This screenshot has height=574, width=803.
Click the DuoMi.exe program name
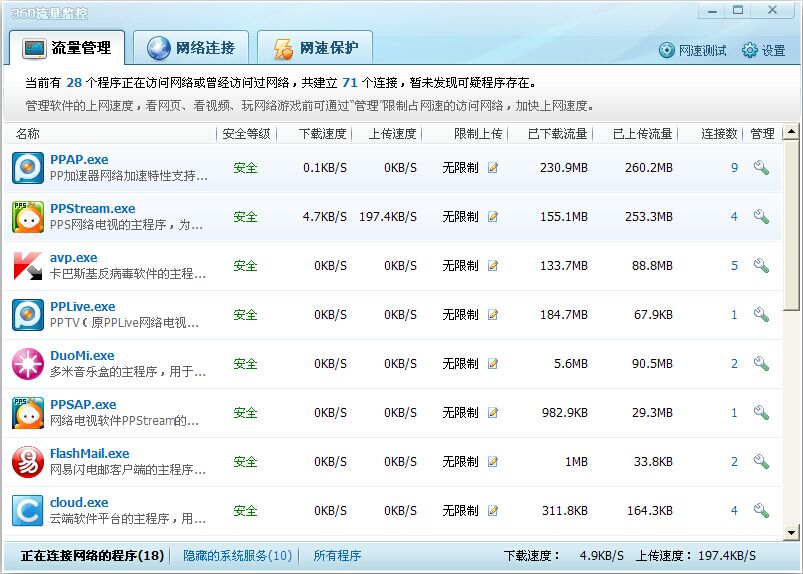coord(82,355)
